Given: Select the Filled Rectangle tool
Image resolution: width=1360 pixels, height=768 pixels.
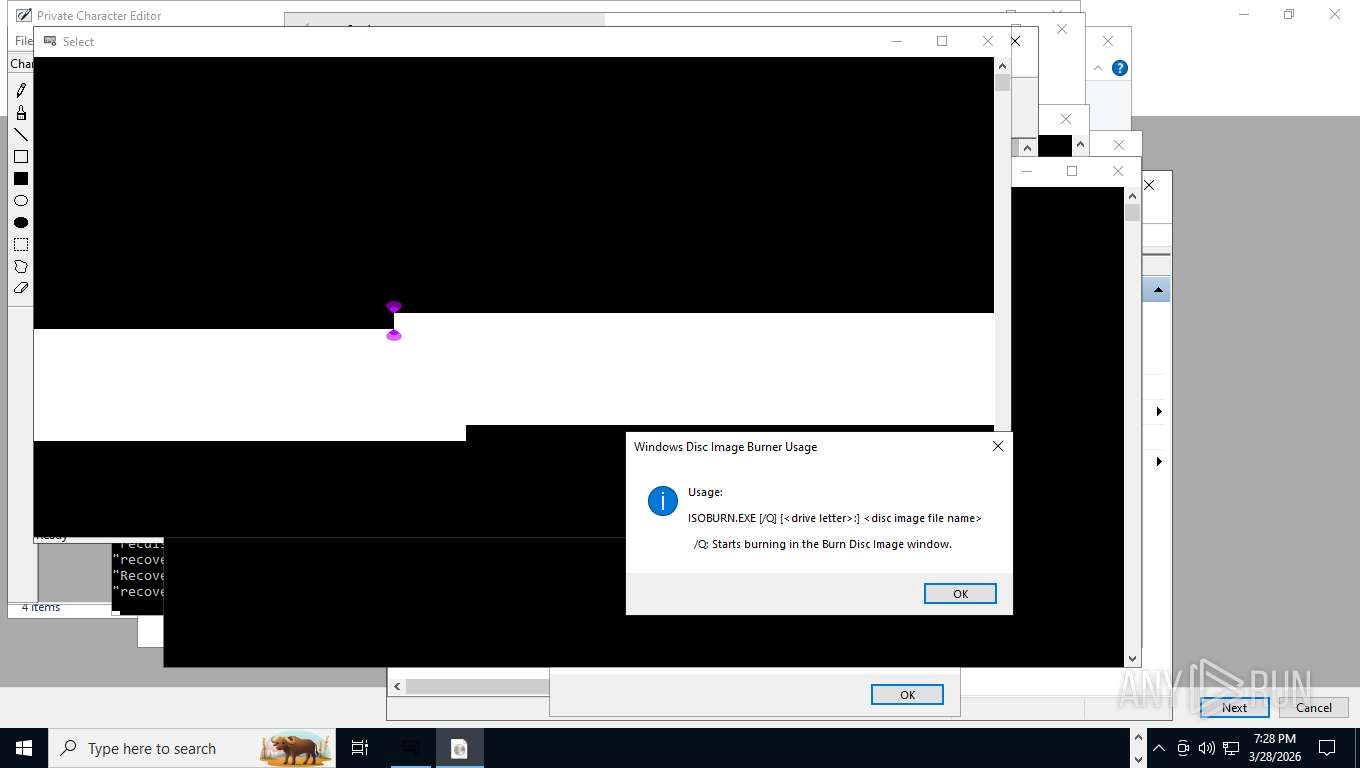Looking at the screenshot, I should 21,178.
